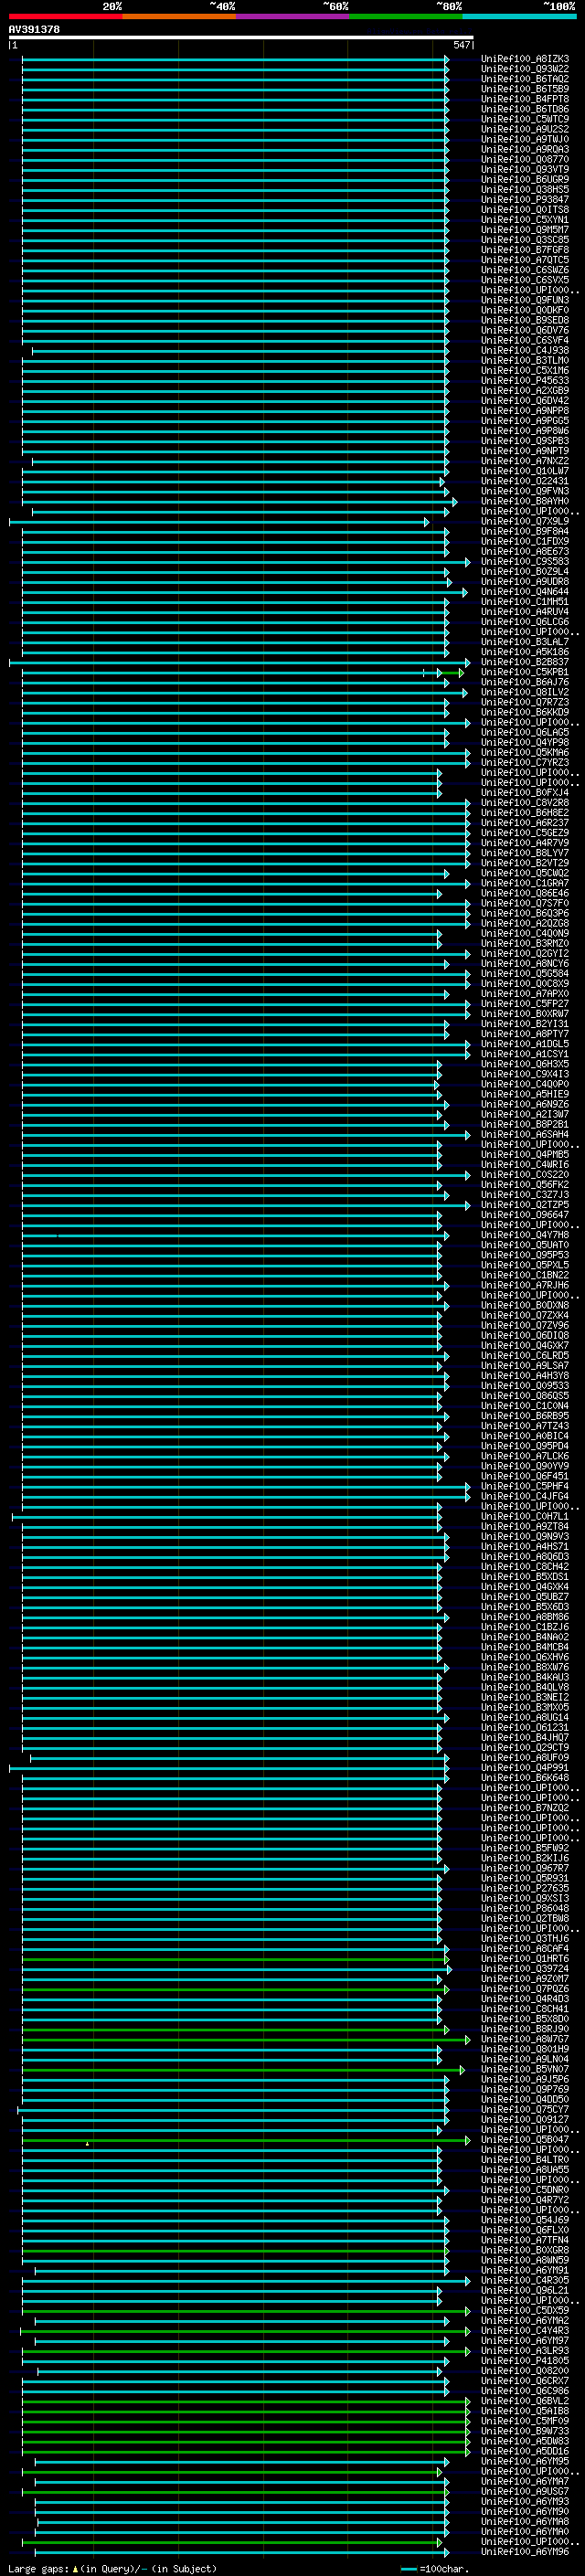585x2576 pixels.
Task: Select label UniRef100_Q08770
Action: (x=525, y=159)
